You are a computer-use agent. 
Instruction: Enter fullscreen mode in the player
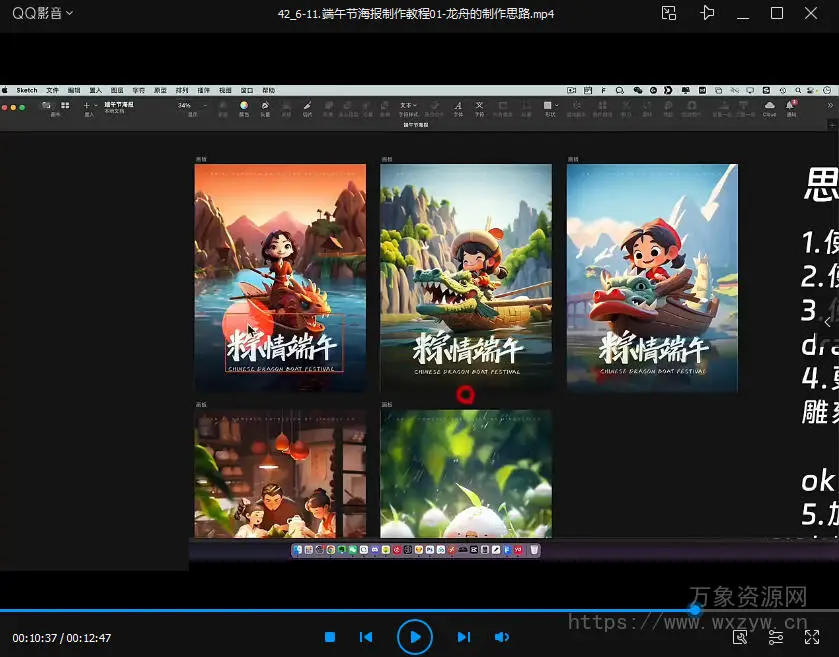coord(812,637)
